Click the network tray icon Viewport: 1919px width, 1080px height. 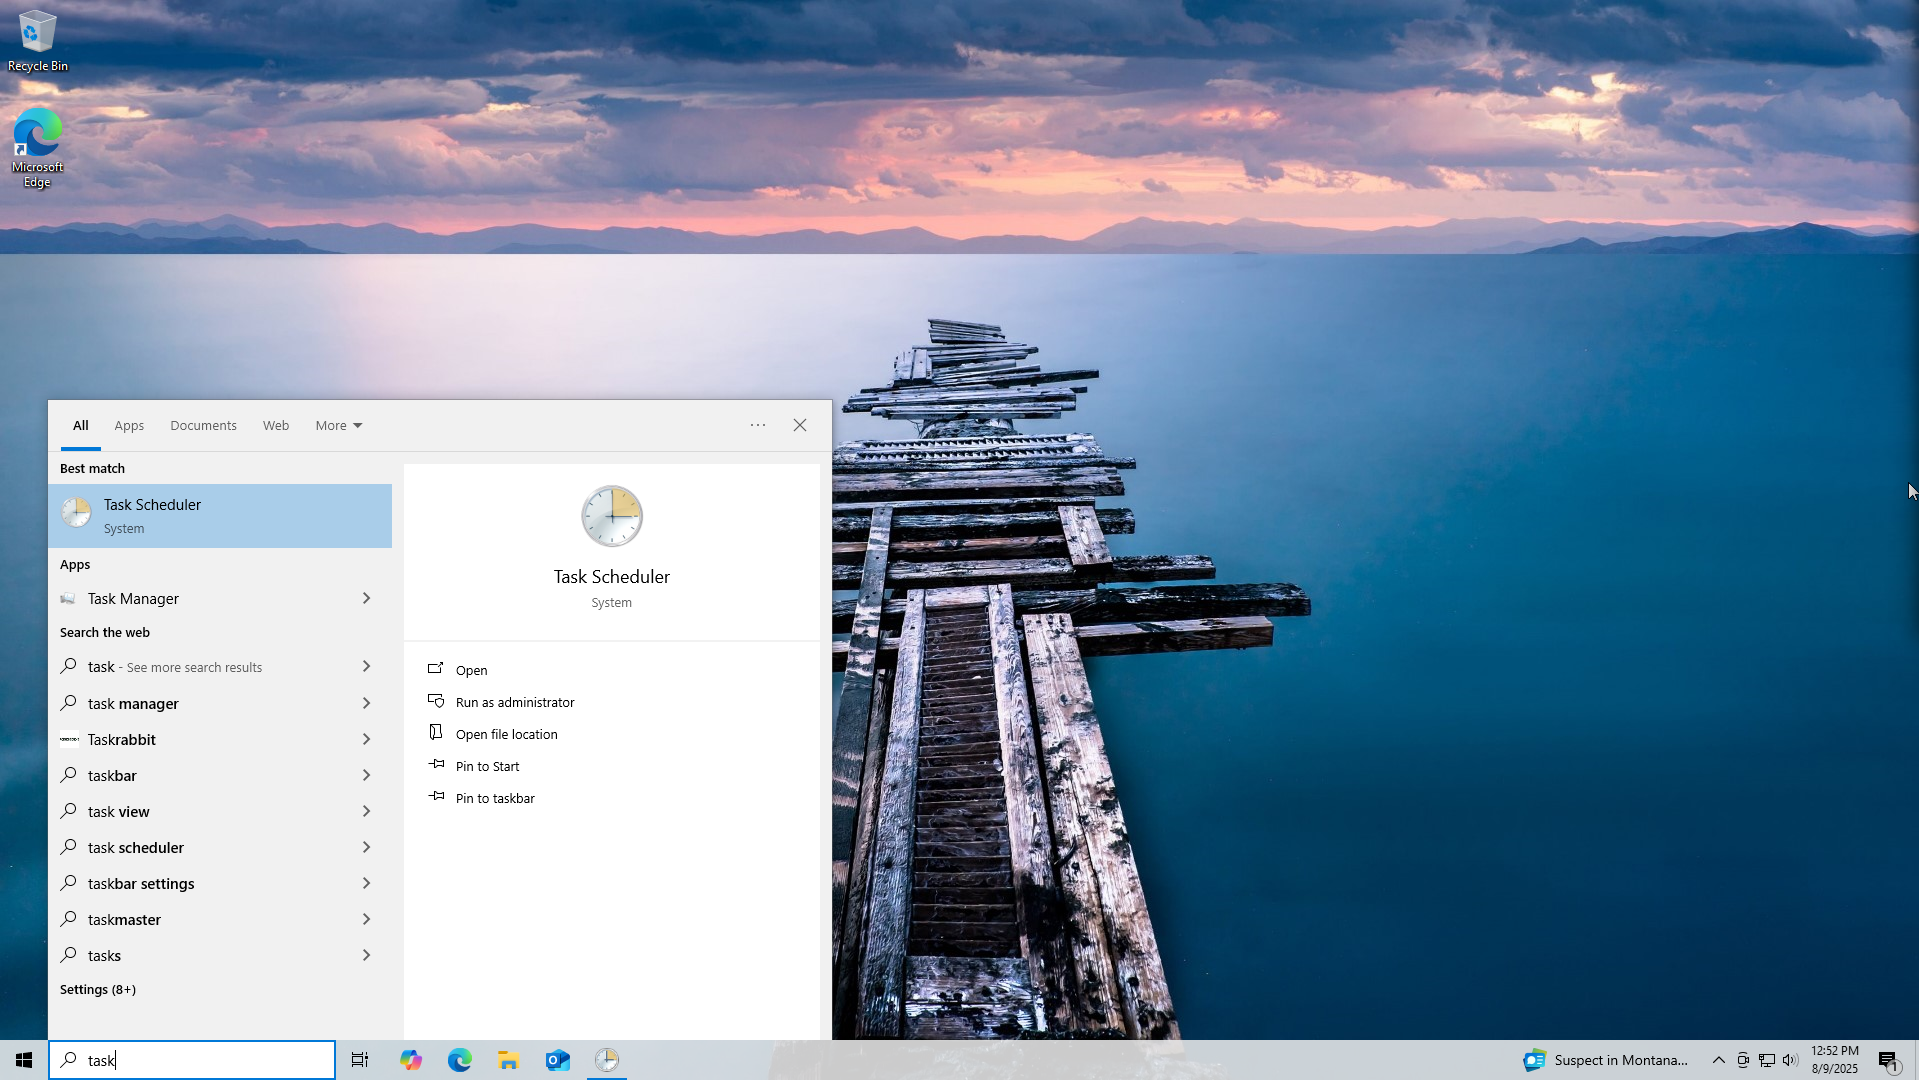pos(1767,1060)
